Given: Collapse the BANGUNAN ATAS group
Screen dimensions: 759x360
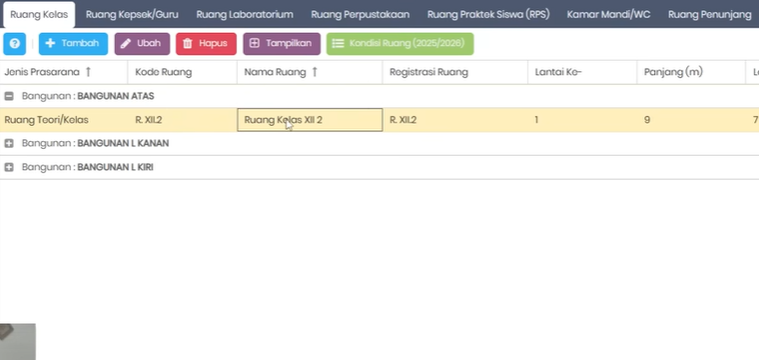Looking at the screenshot, I should [x=9, y=96].
